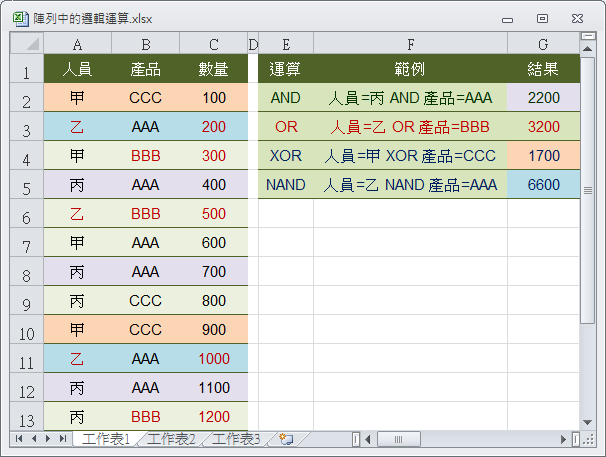Select BBB product cell in row 4
The height and width of the screenshot is (457, 606).
pos(145,155)
